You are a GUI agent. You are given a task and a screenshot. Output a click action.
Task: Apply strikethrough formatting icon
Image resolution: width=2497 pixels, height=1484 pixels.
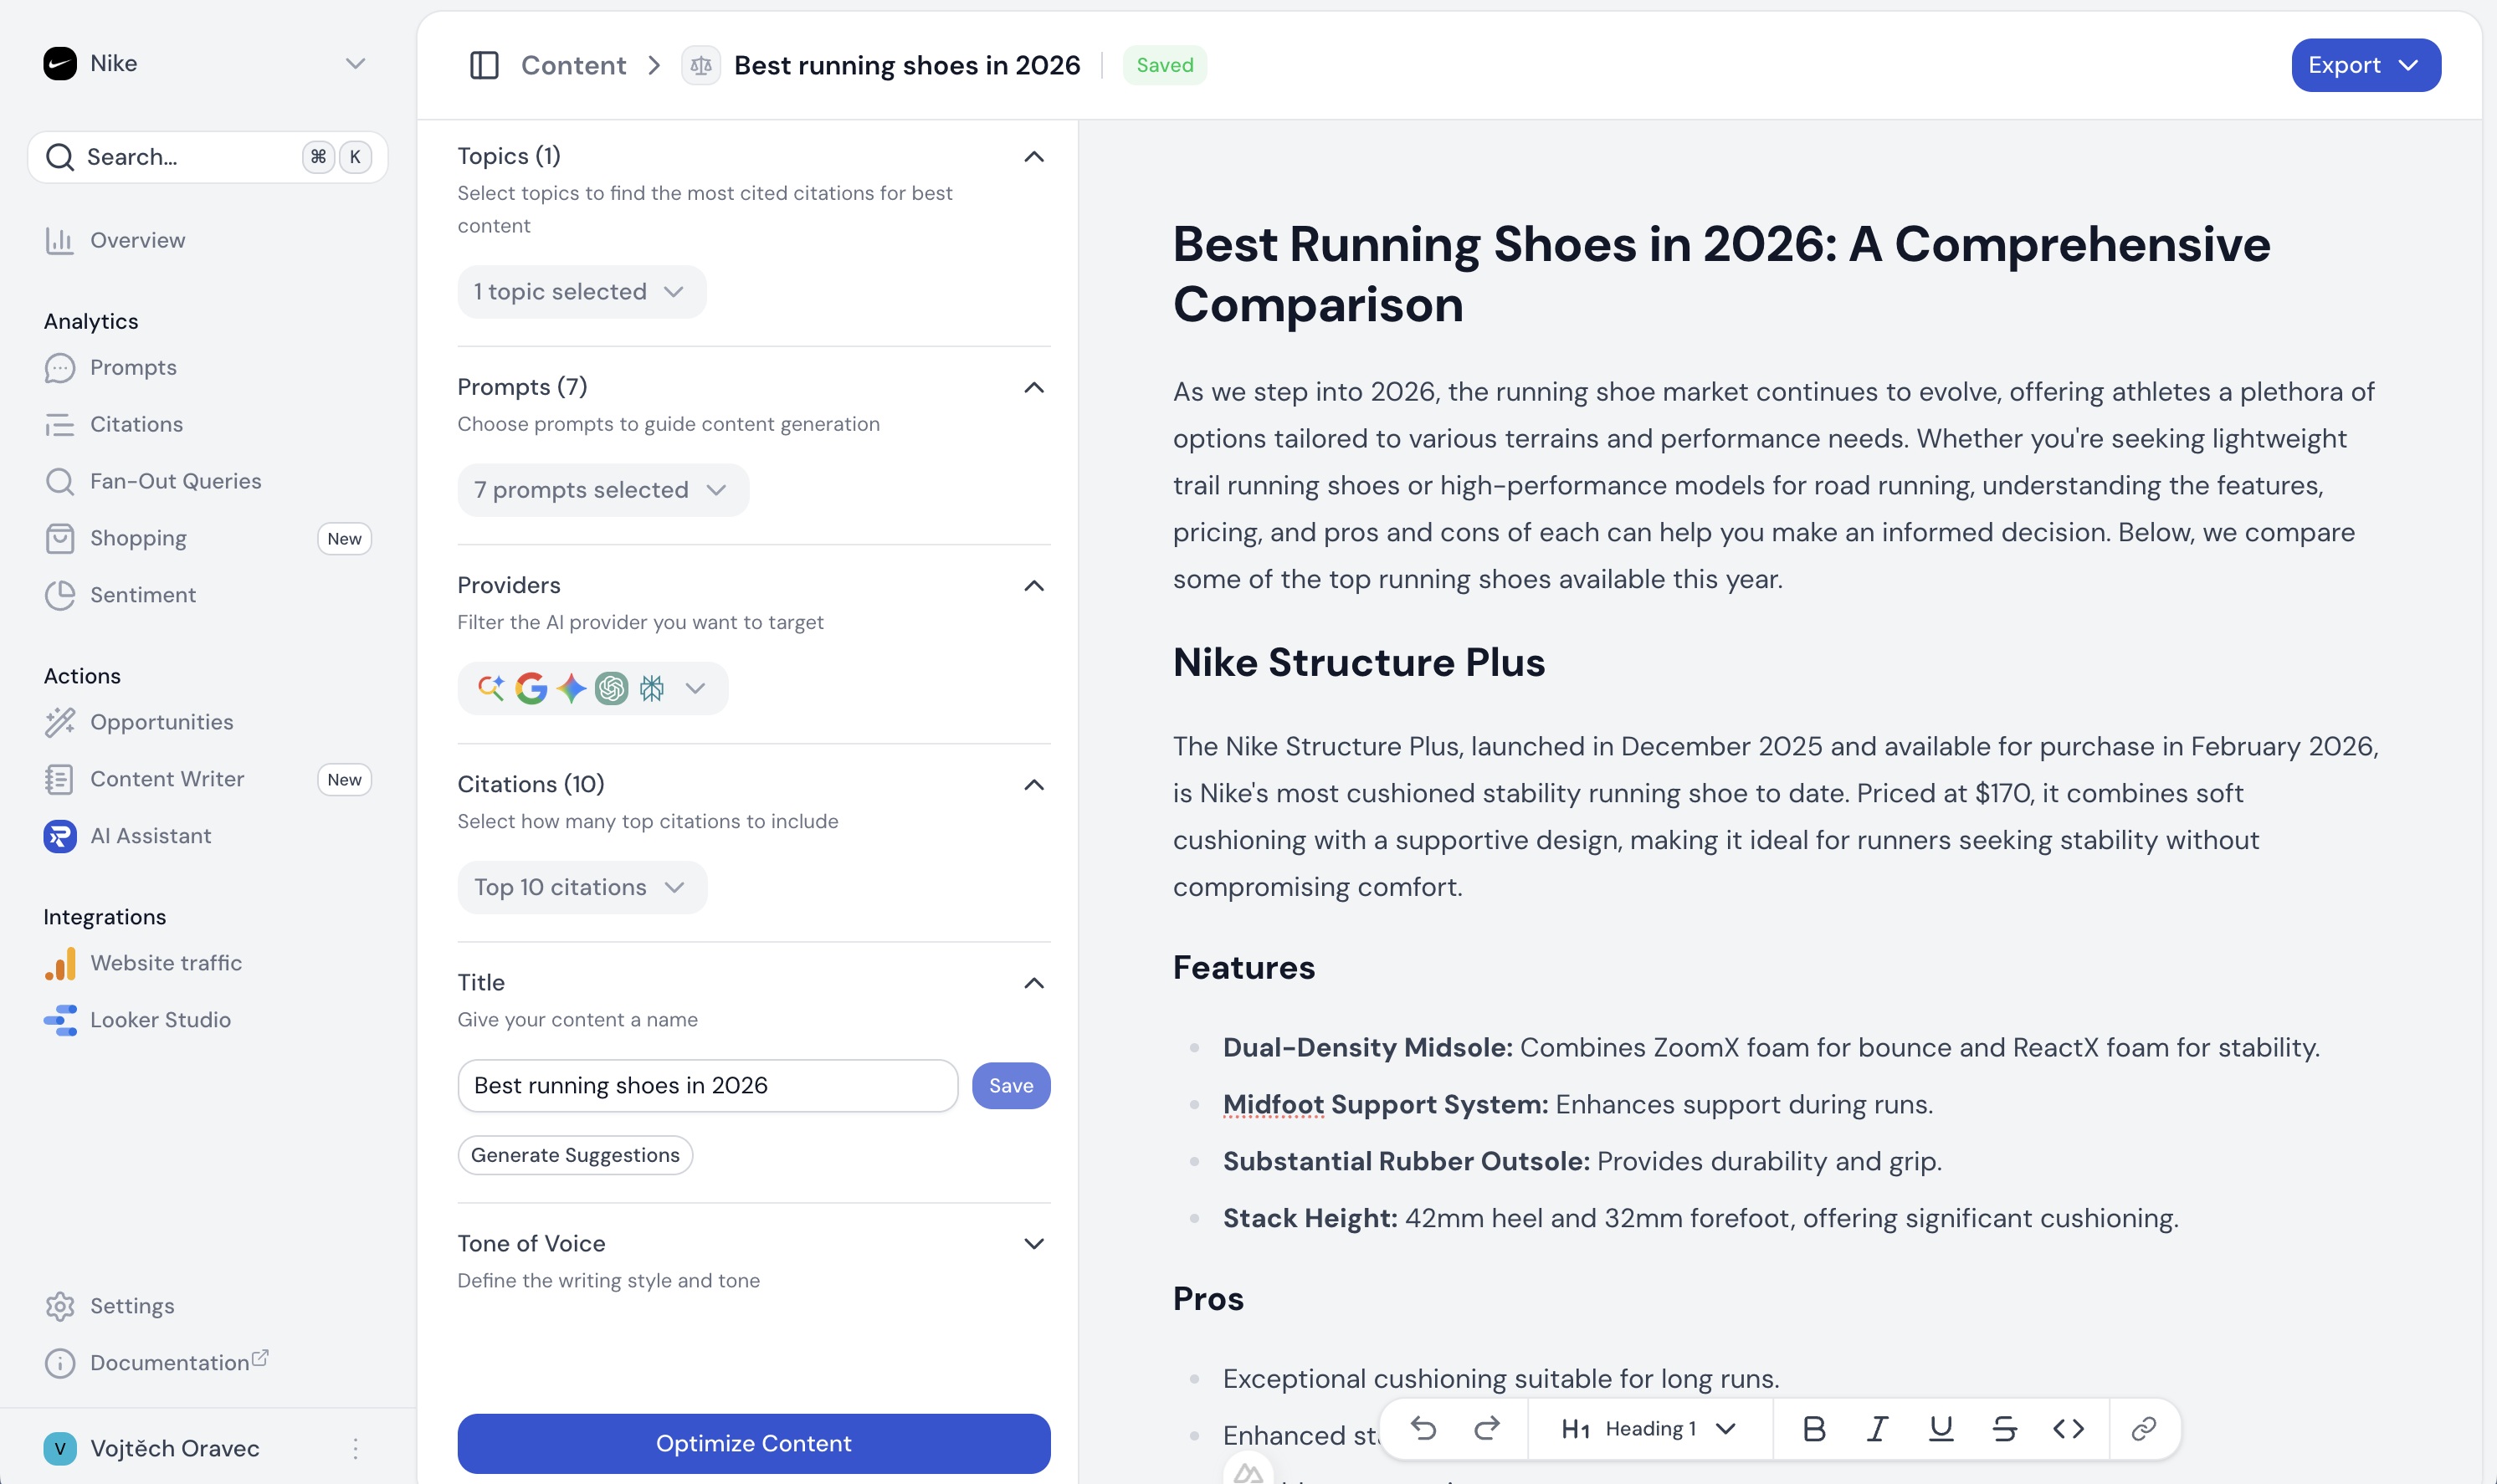click(2004, 1428)
